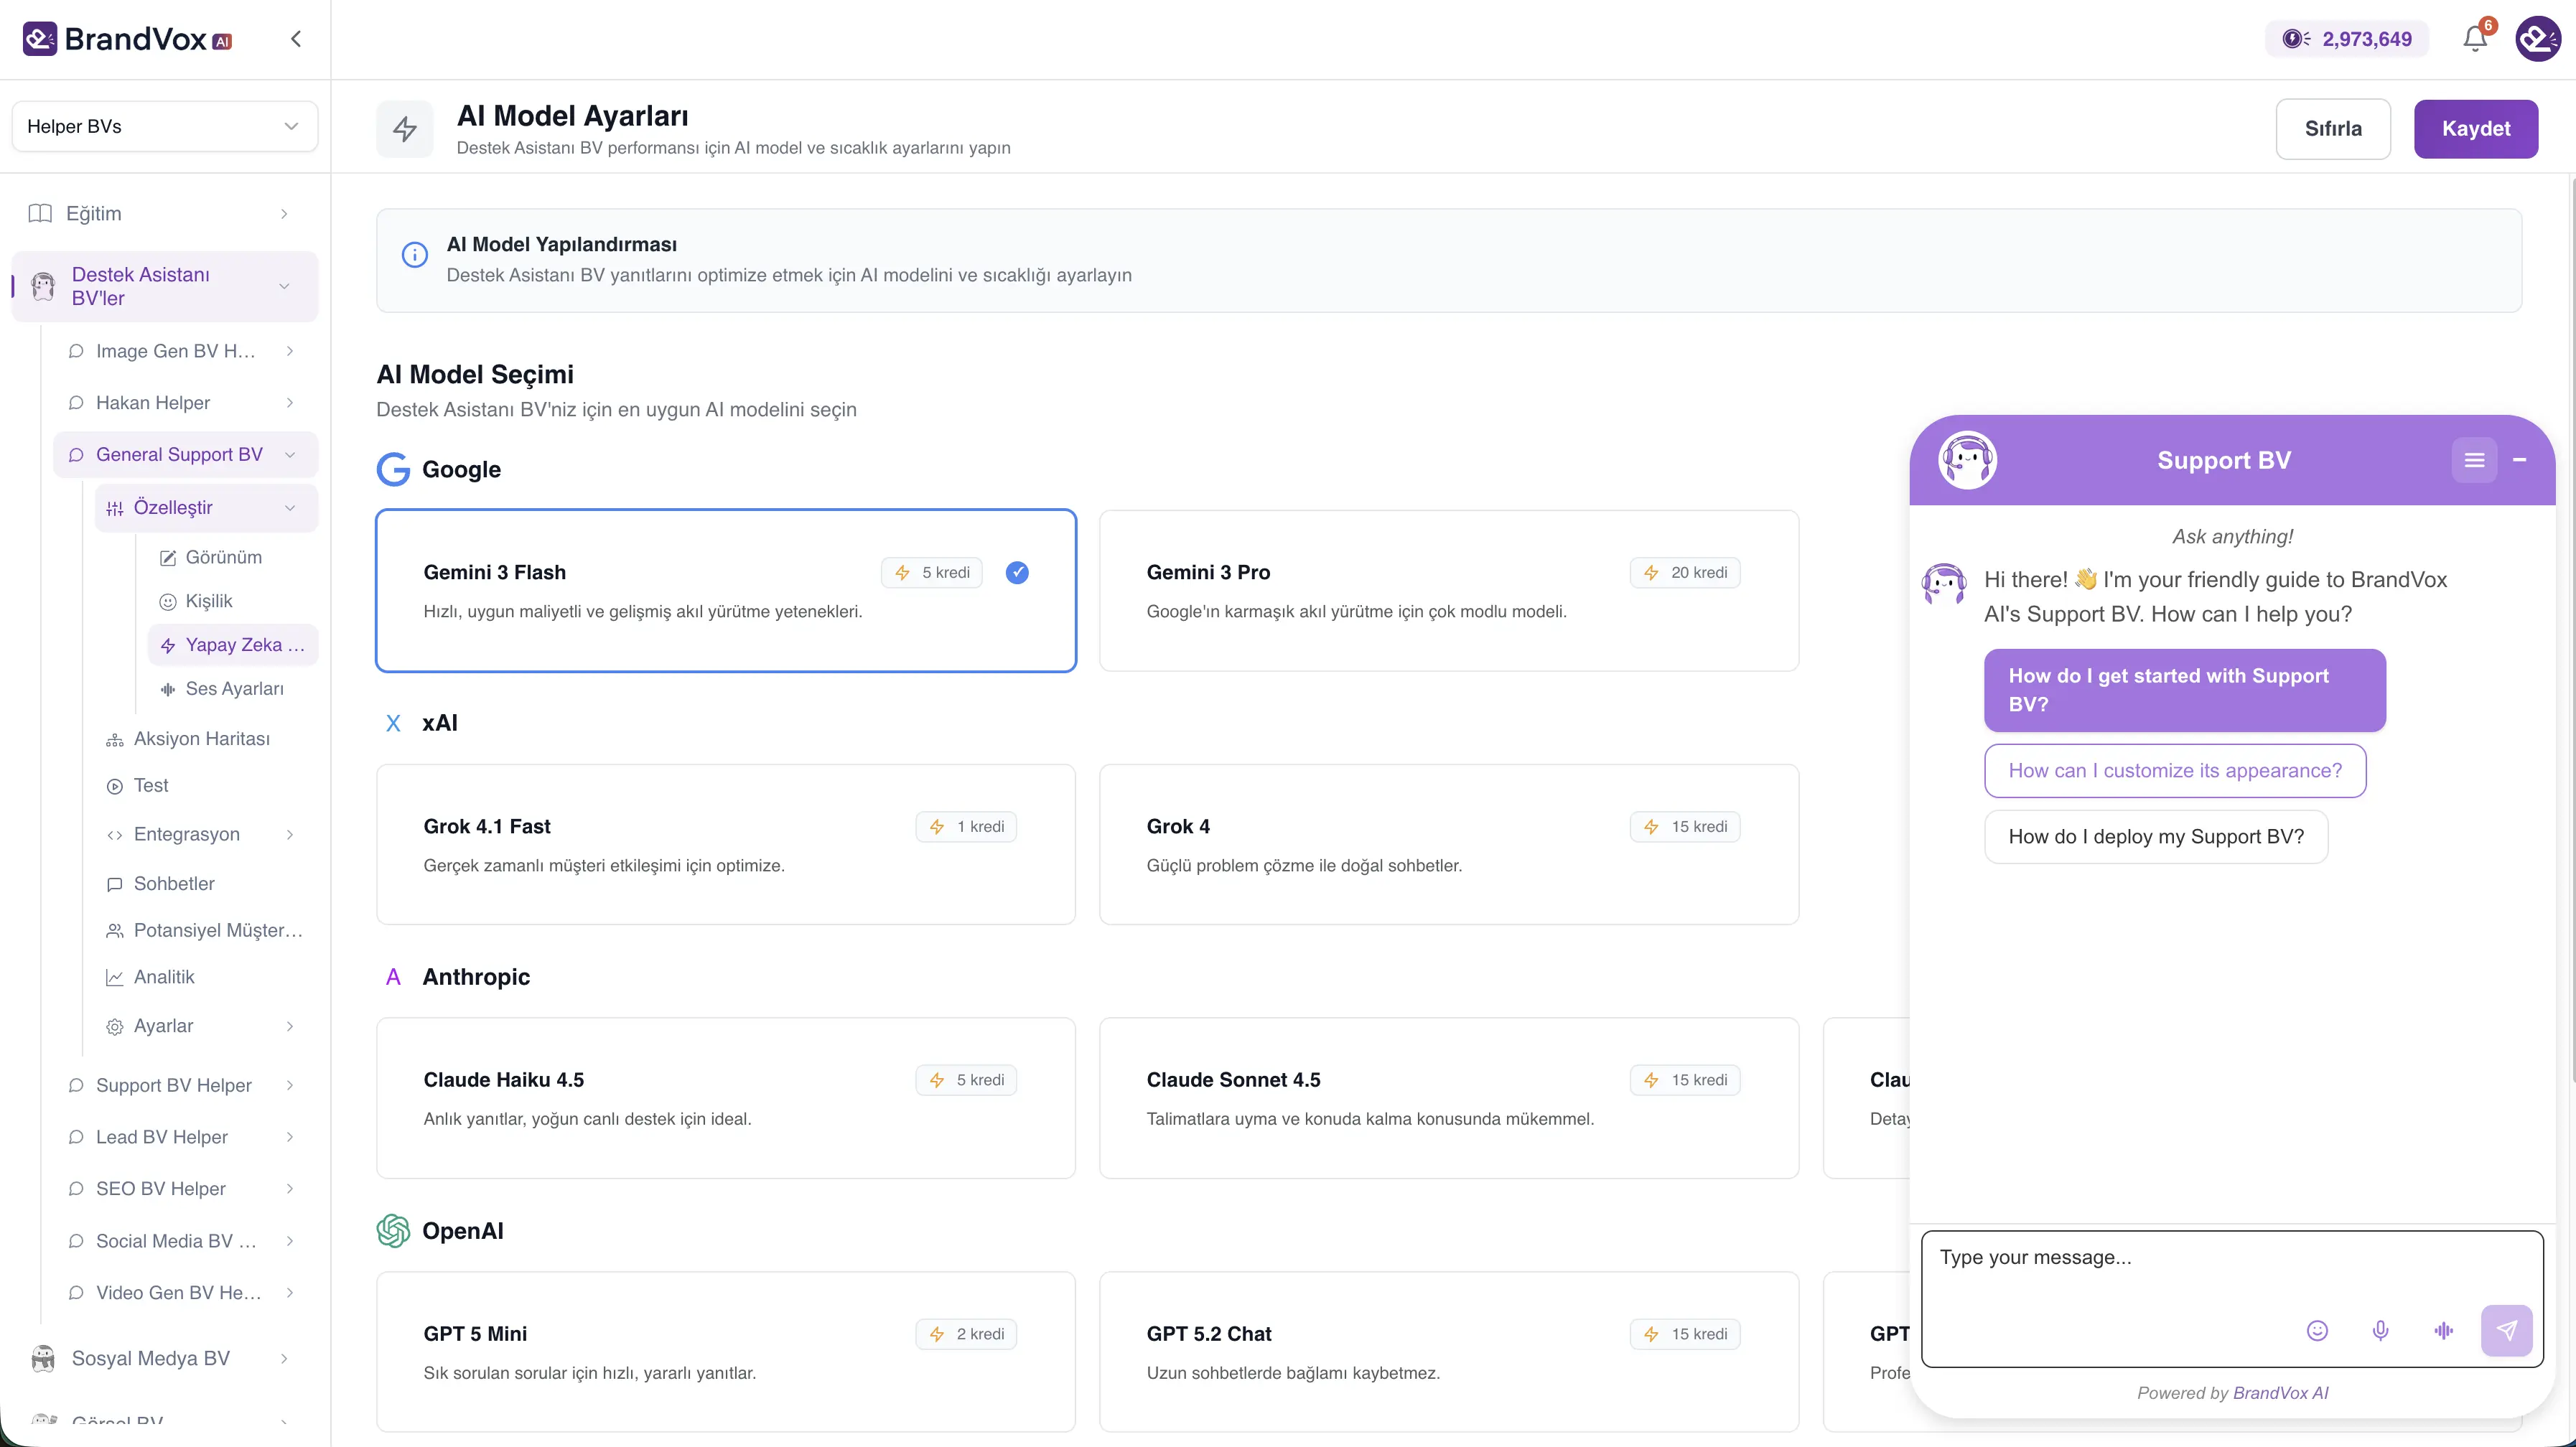Open Analitik in the sidebar
2576x1447 pixels.
click(164, 977)
